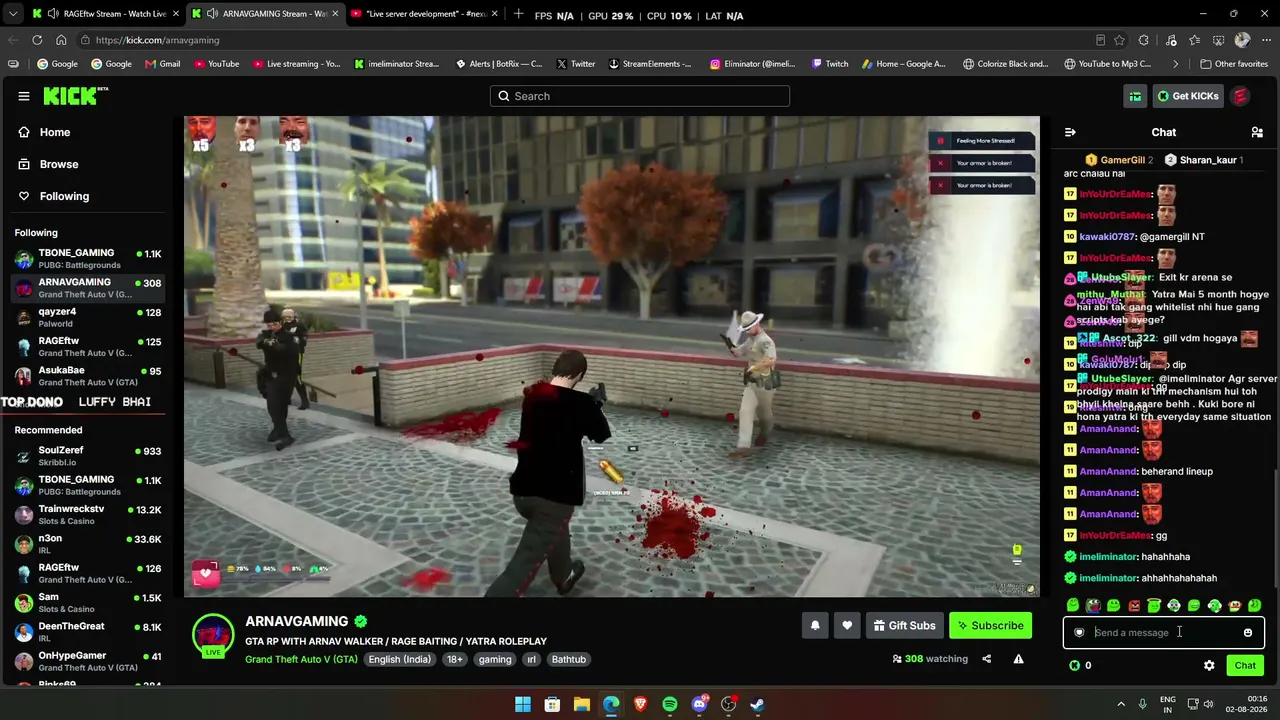
Task: Focus the Send a message input
Action: [x=1164, y=633]
